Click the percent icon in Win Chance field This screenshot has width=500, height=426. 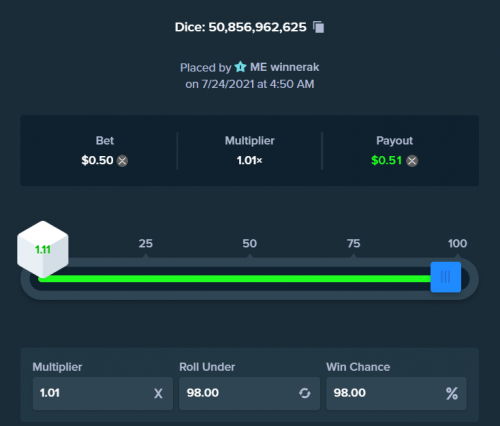pos(452,394)
